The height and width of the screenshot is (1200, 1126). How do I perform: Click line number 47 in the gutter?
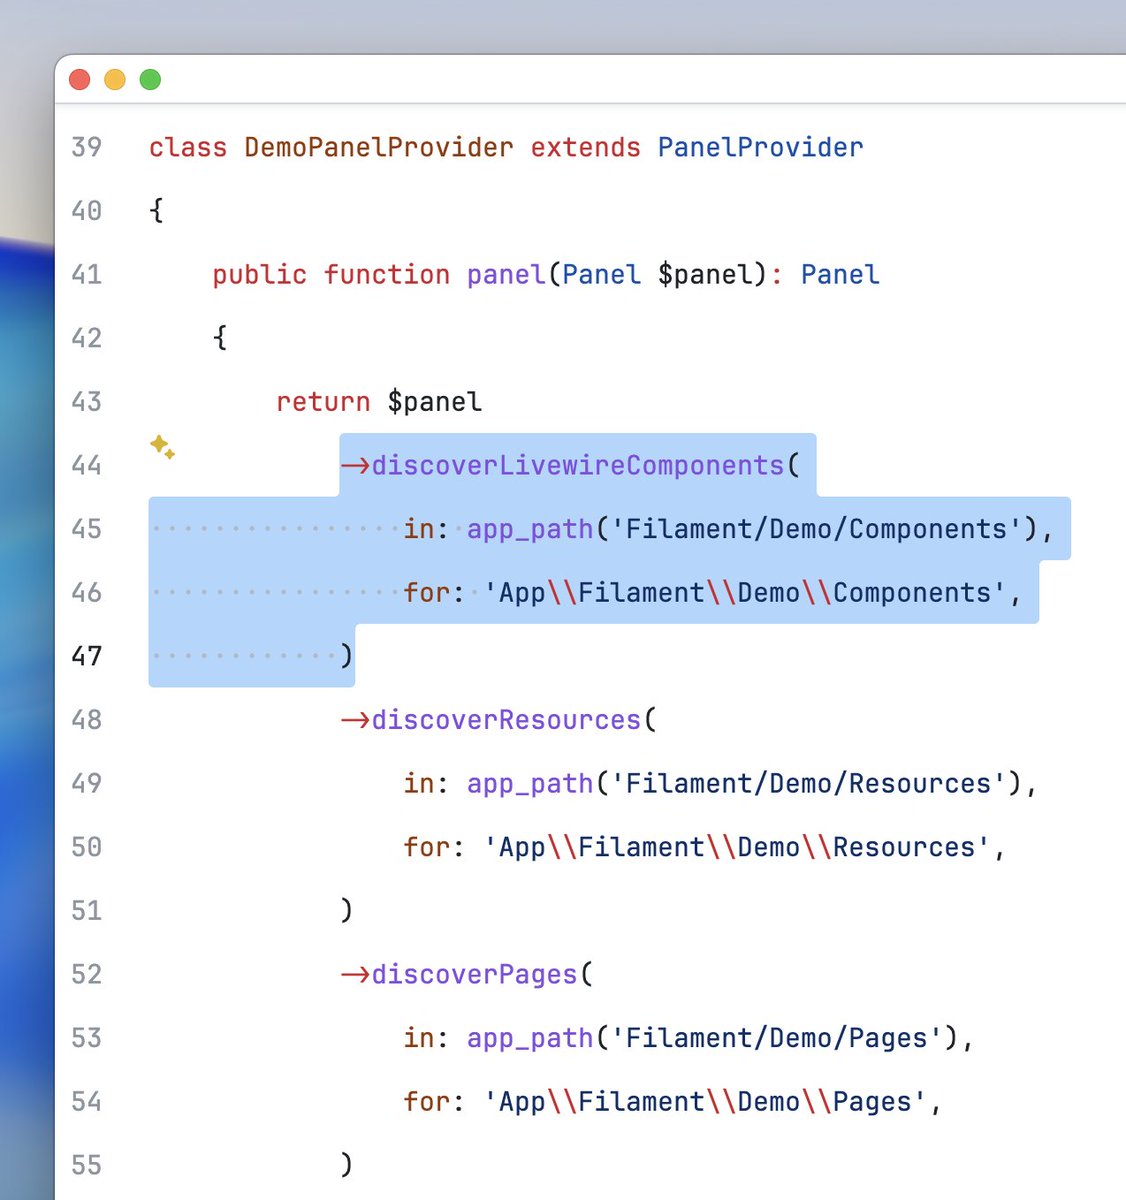[87, 656]
